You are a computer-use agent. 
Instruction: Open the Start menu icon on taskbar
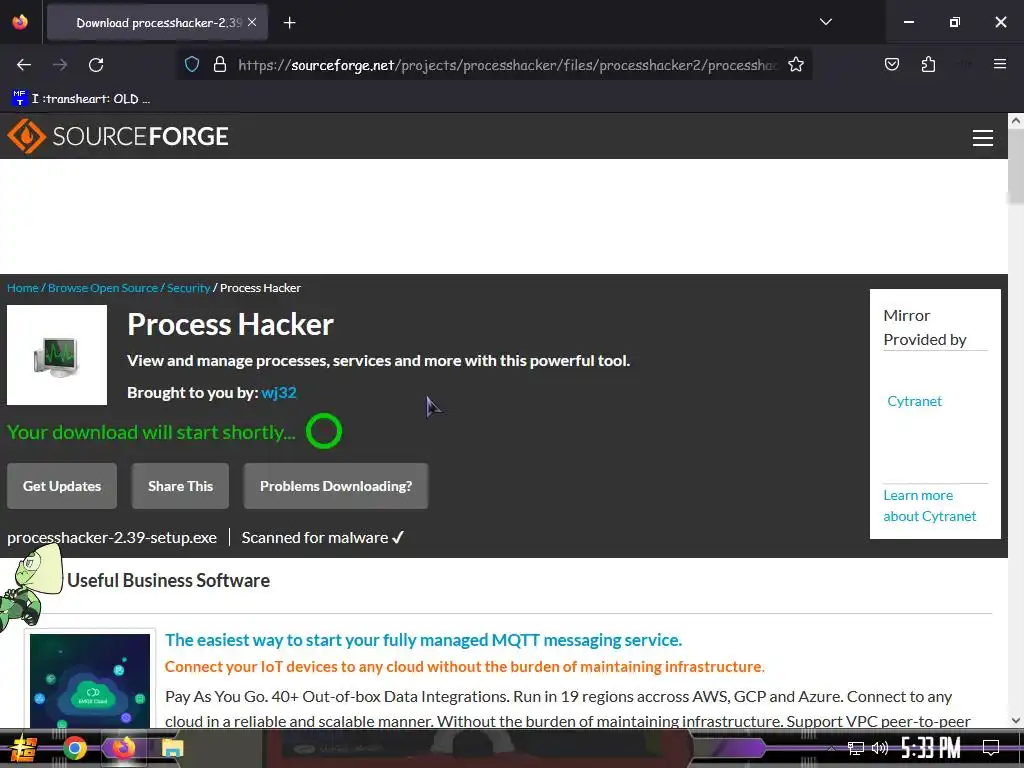[25, 748]
